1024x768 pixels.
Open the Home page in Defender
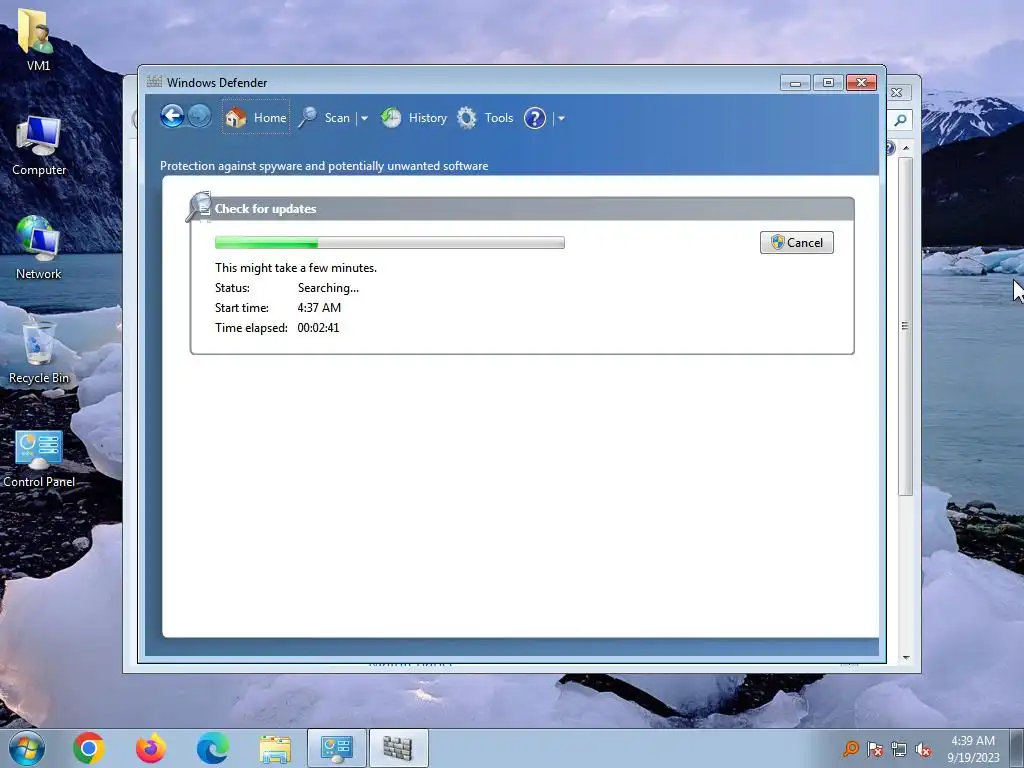256,118
